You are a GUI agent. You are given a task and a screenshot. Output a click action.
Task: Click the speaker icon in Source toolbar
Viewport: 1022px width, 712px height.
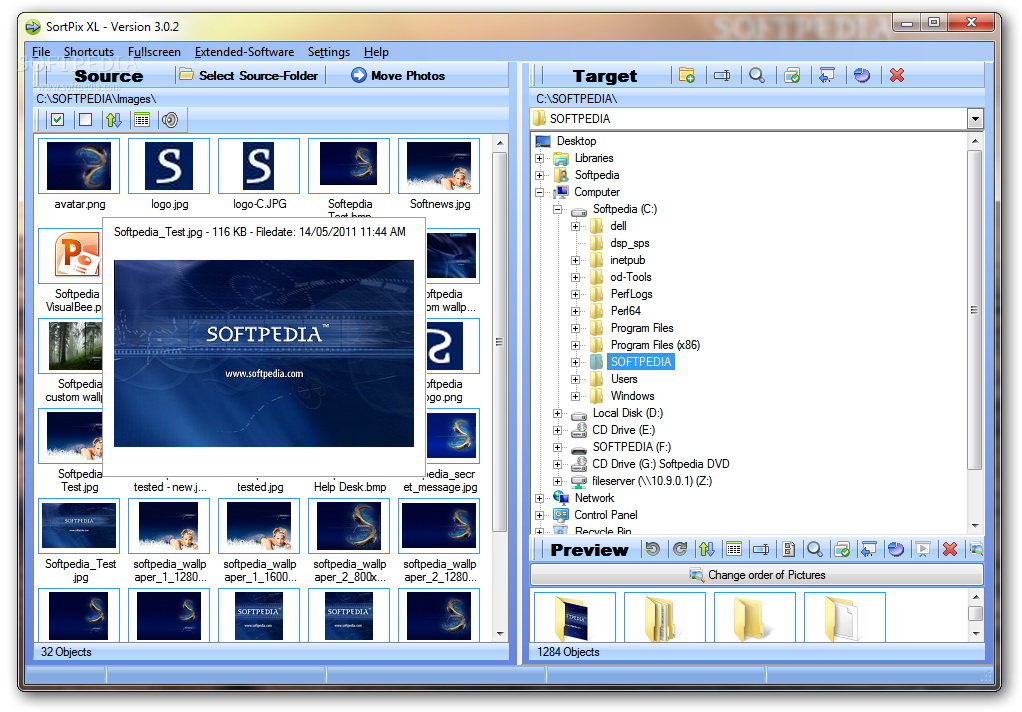coord(170,120)
